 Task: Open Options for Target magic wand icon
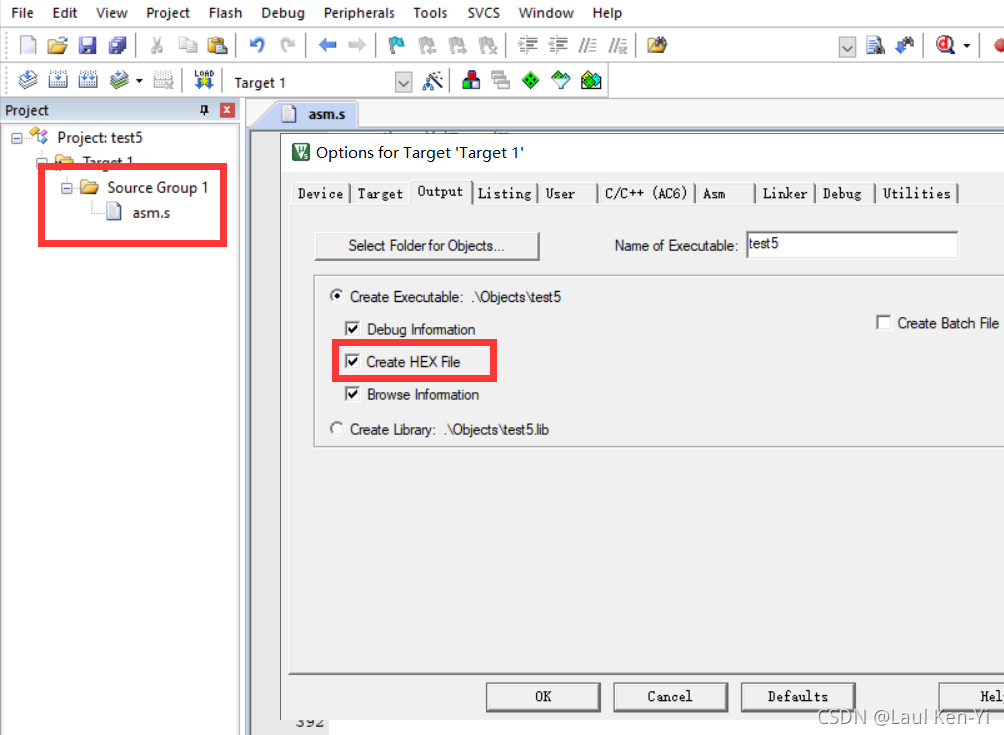433,82
